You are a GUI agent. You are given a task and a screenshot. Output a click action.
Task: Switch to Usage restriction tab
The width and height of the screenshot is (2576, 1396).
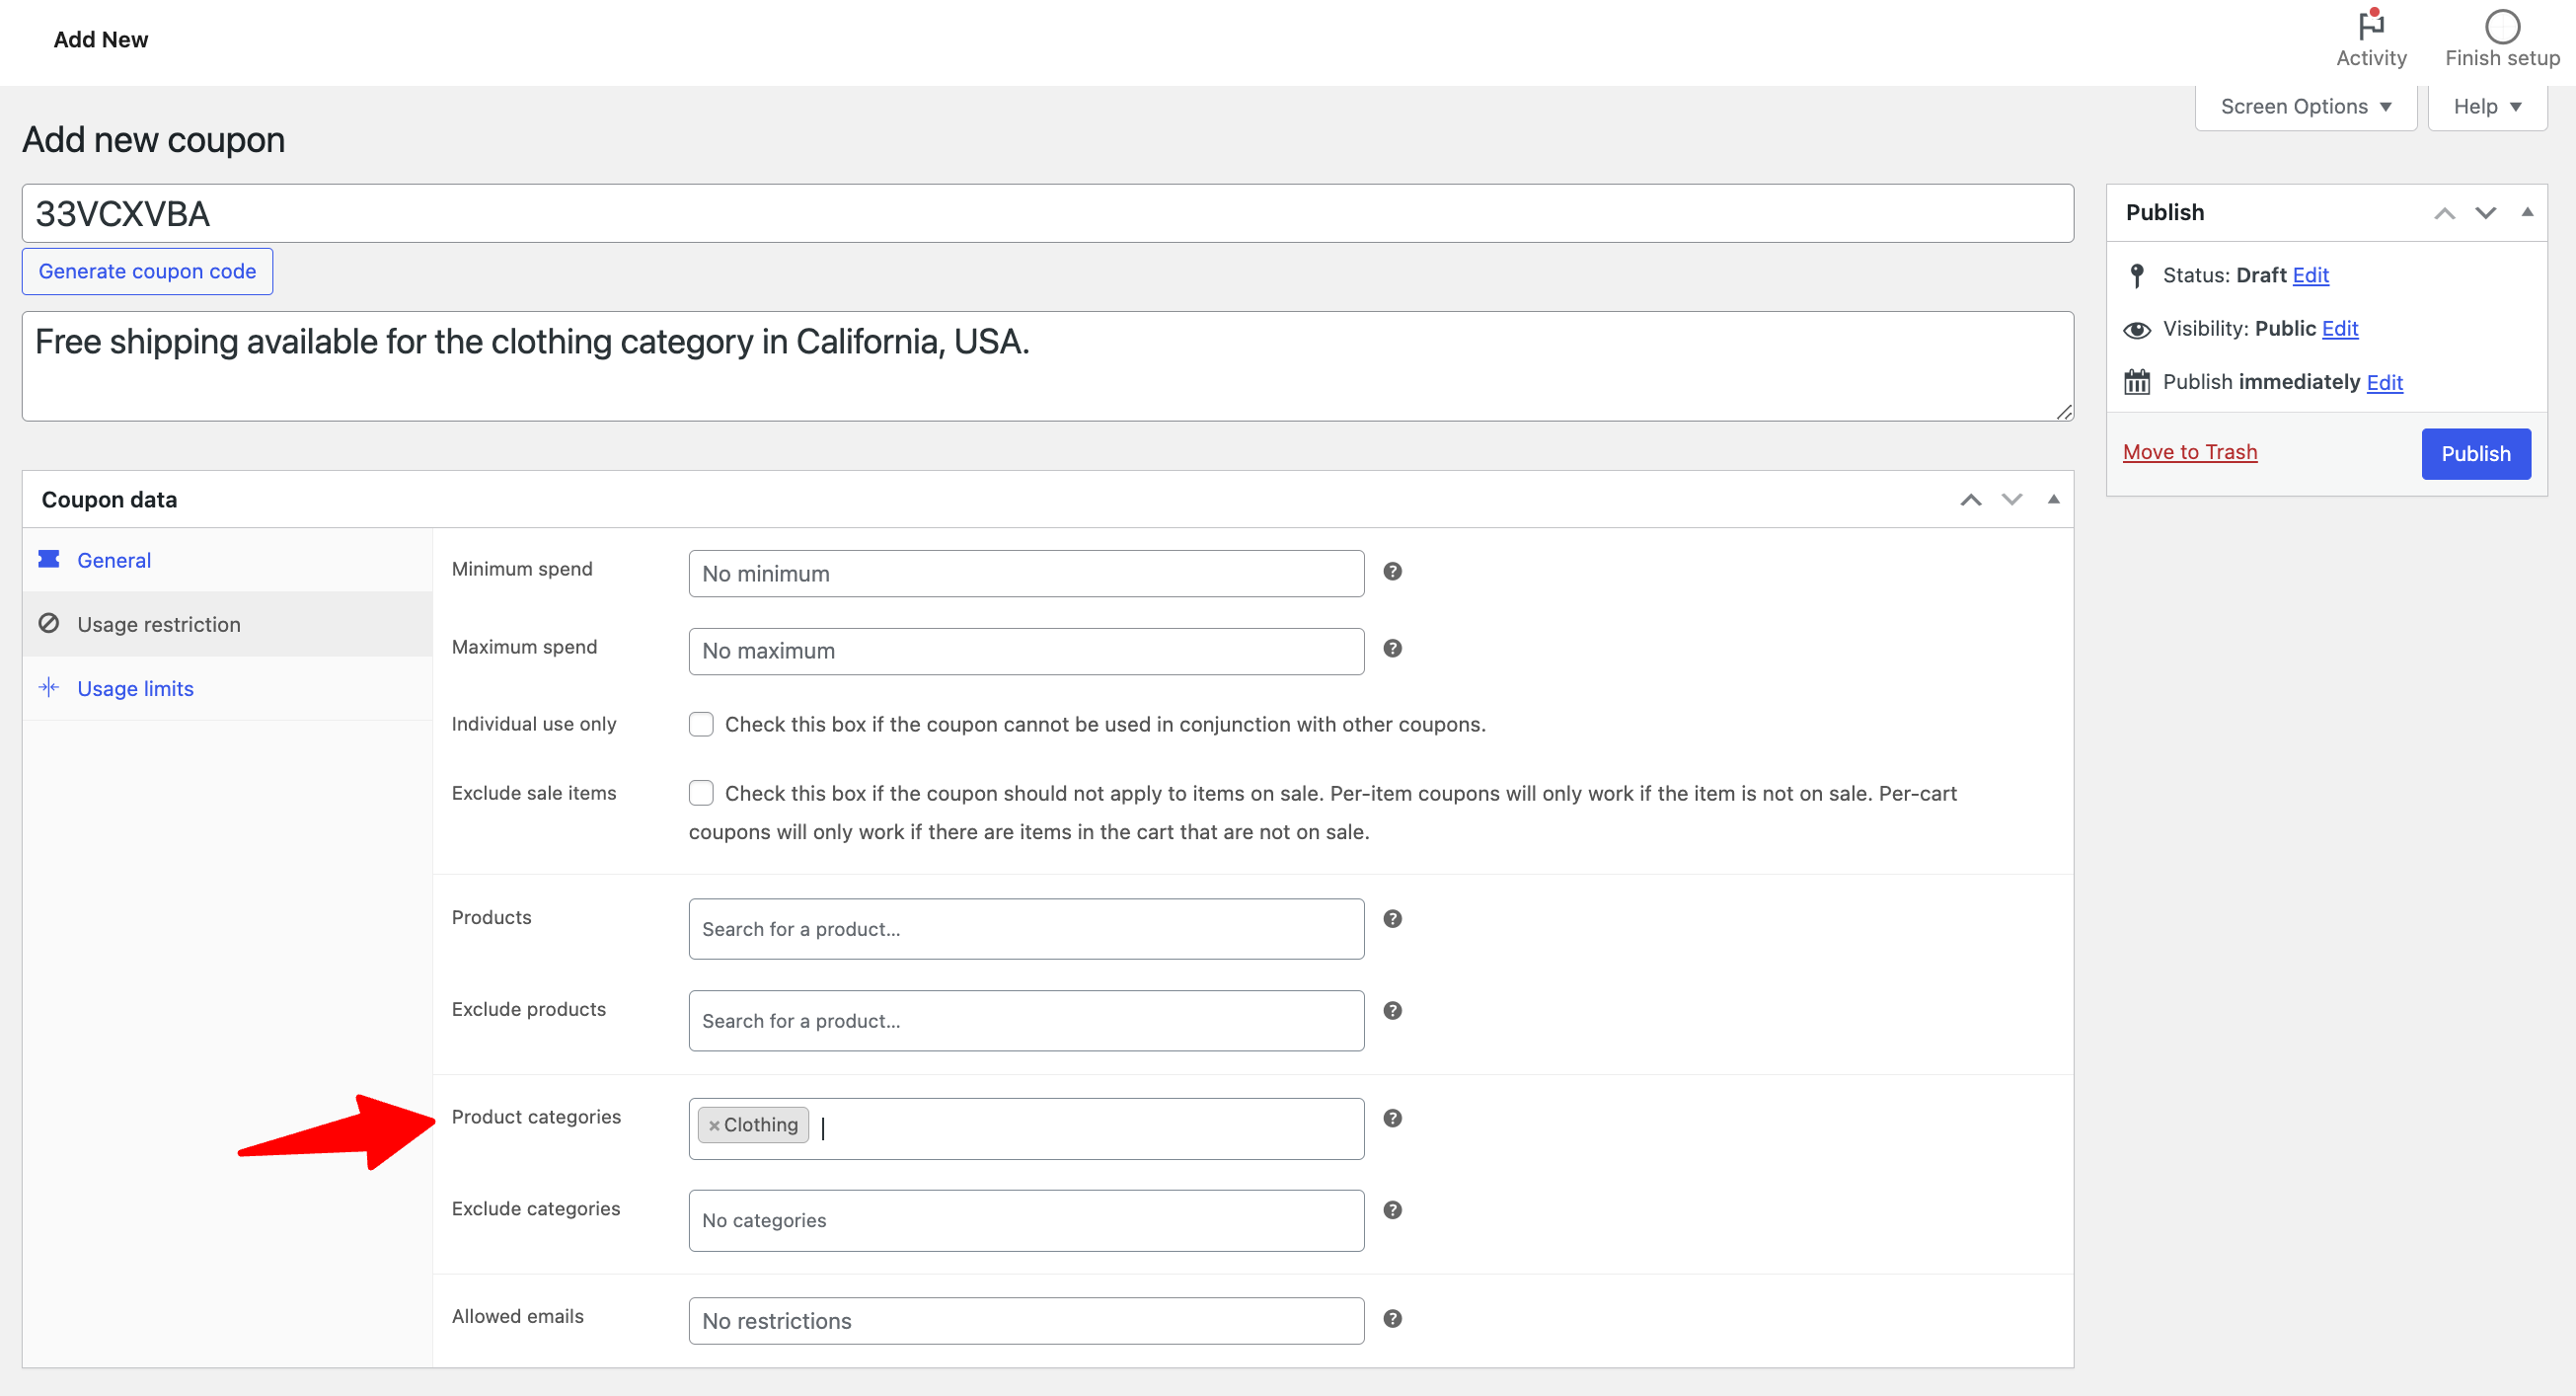coord(228,624)
